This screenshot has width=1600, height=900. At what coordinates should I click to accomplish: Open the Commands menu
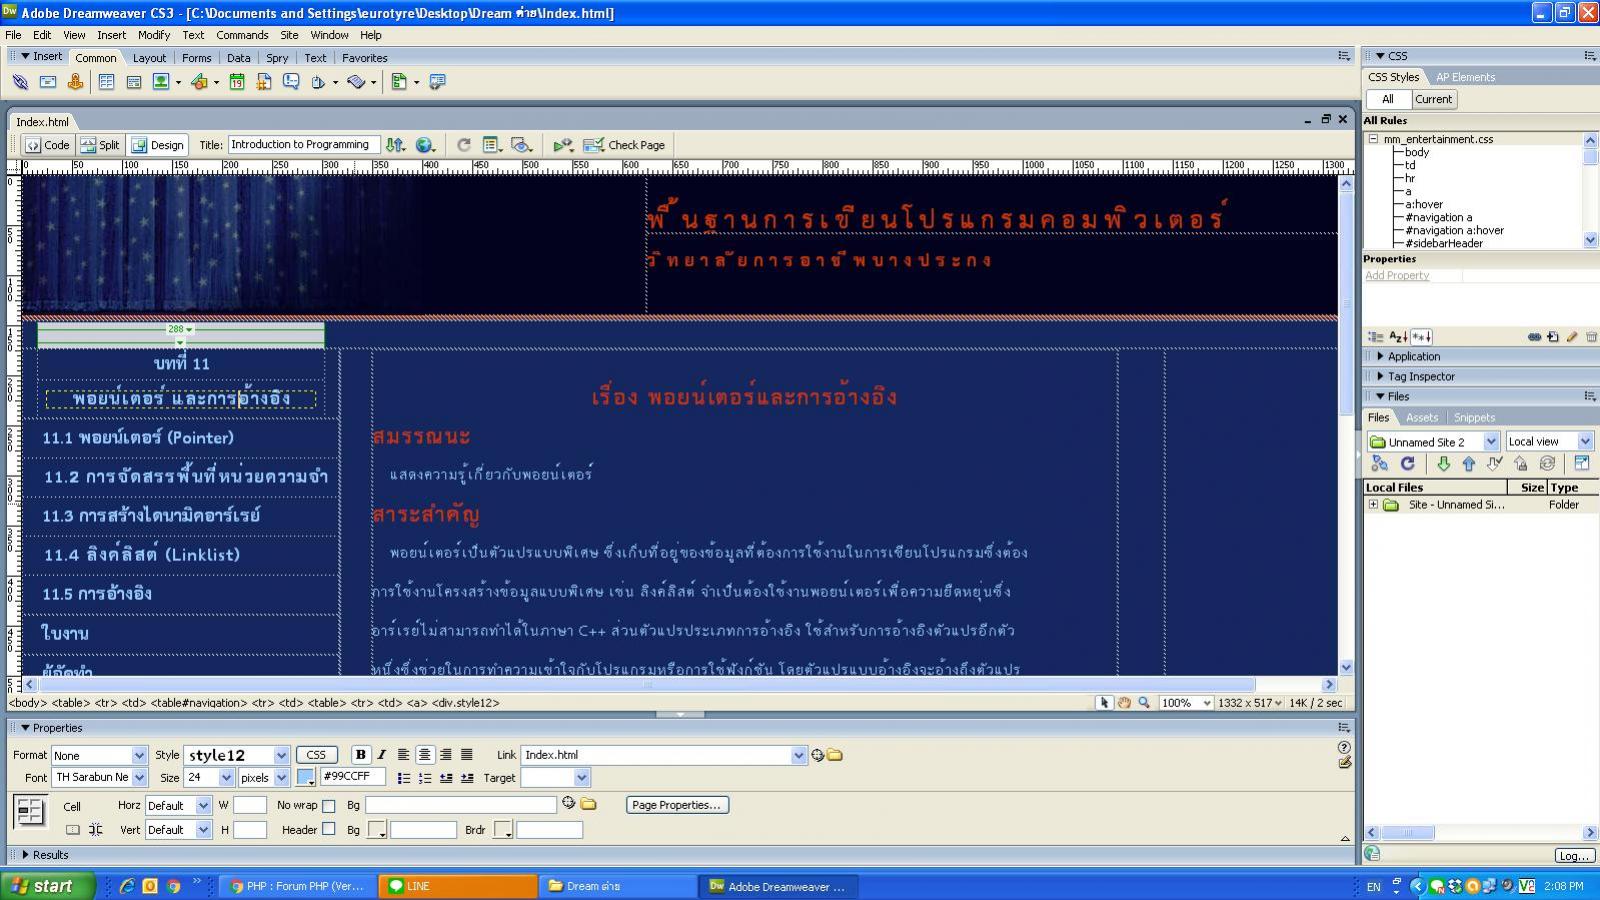[x=242, y=35]
